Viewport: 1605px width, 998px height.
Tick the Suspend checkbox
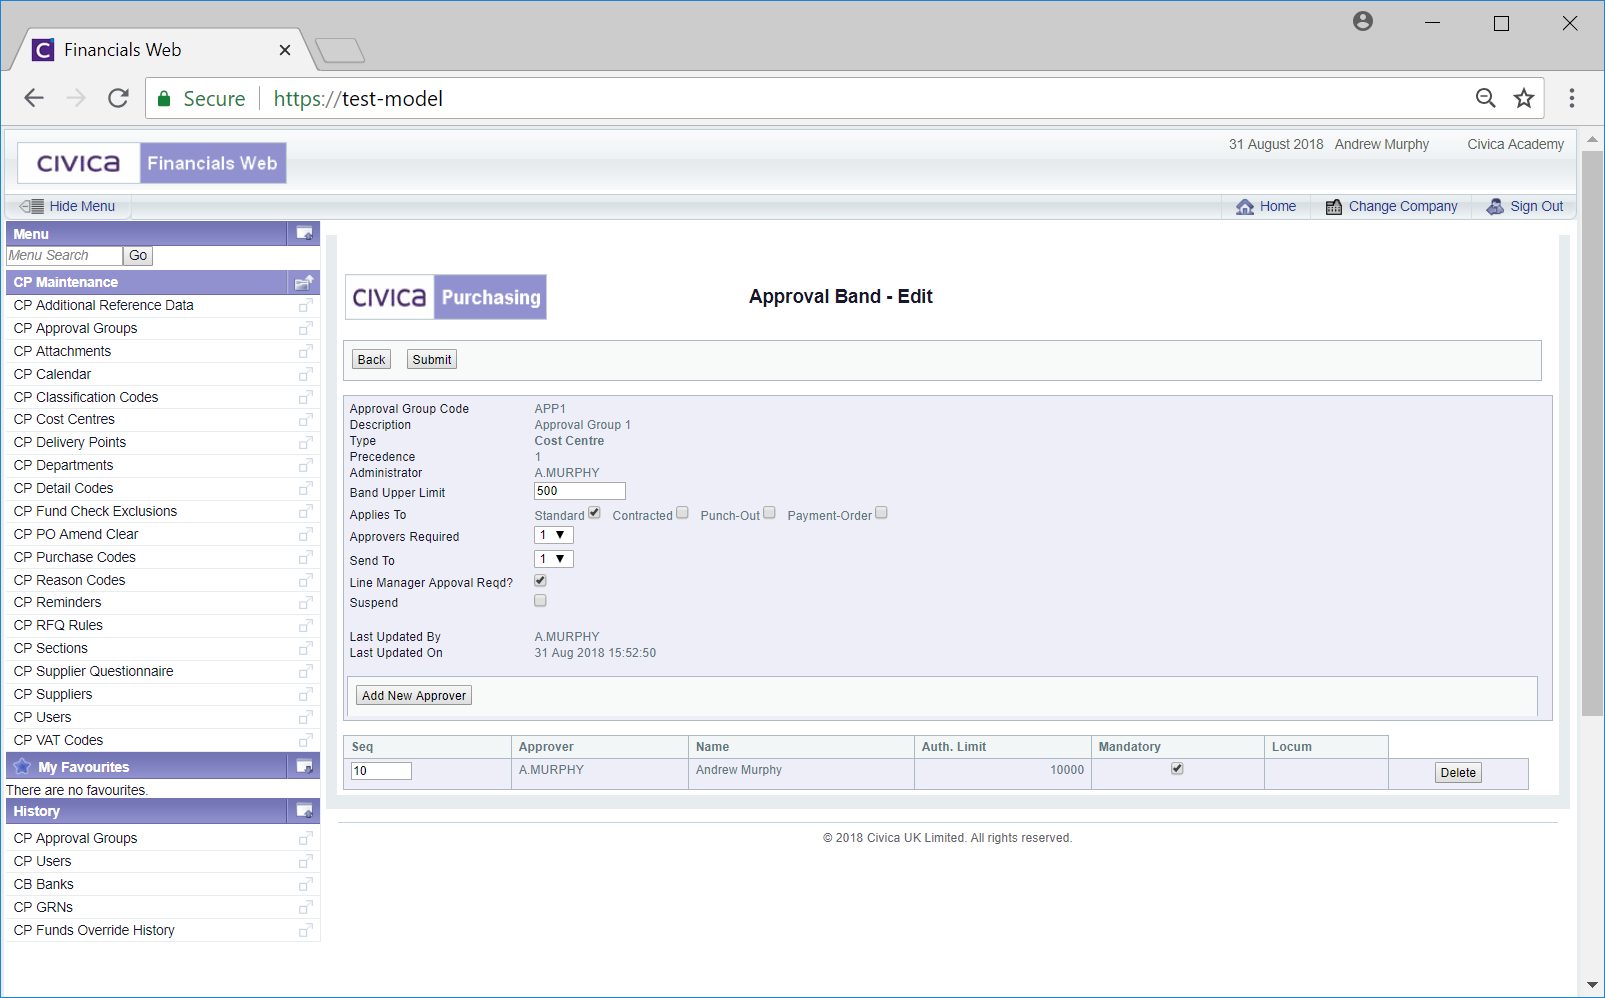tap(540, 601)
